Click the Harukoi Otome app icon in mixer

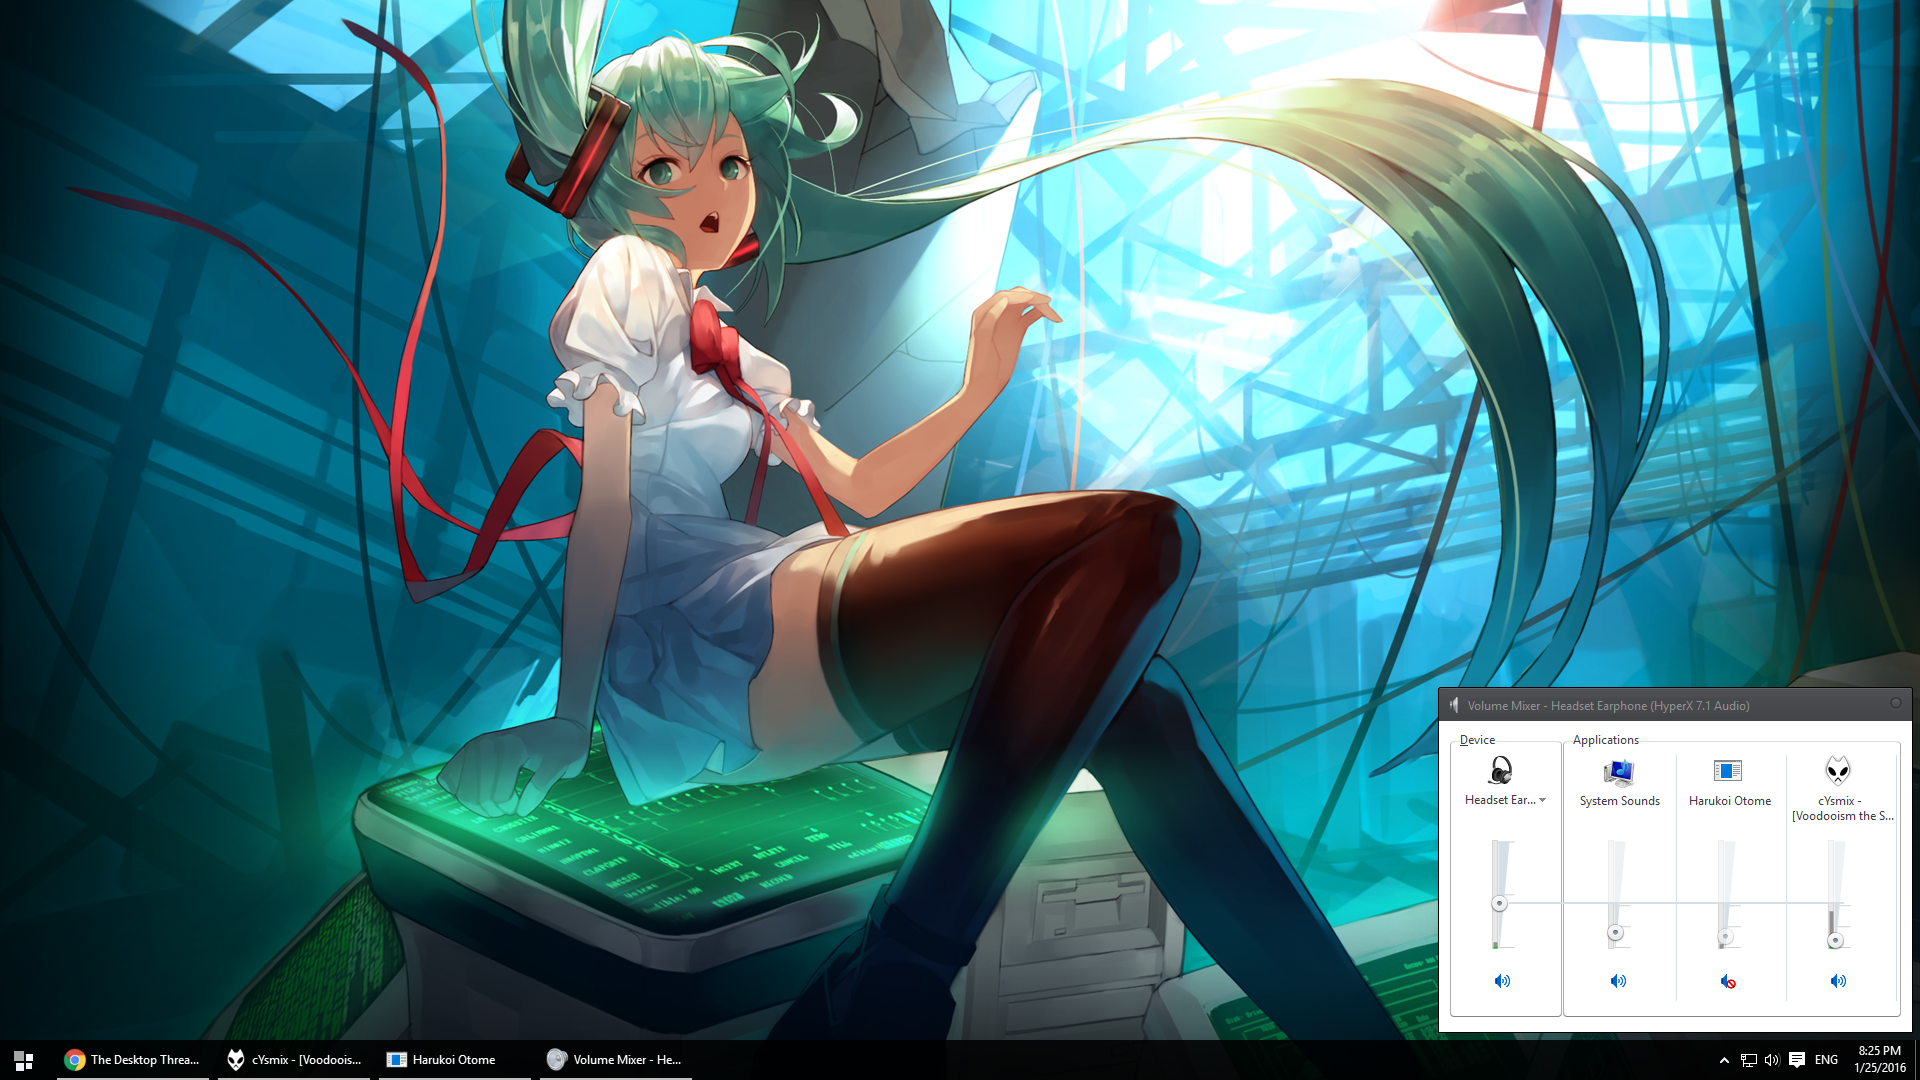(1728, 770)
